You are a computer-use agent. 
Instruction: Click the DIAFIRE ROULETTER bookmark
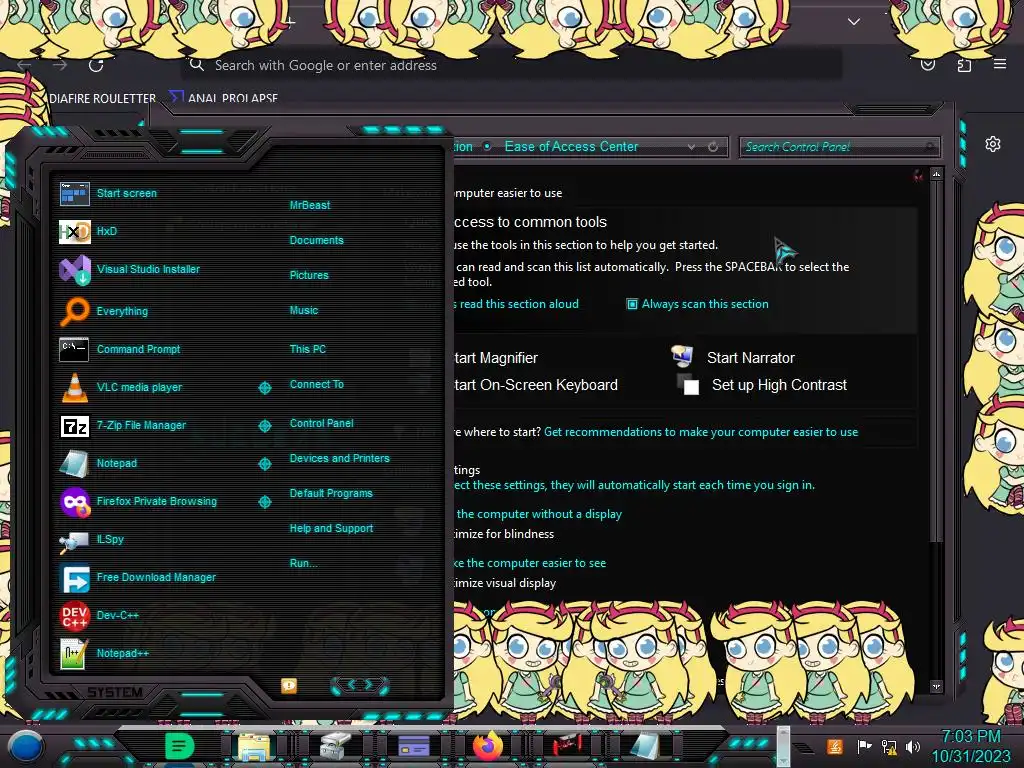[102, 99]
